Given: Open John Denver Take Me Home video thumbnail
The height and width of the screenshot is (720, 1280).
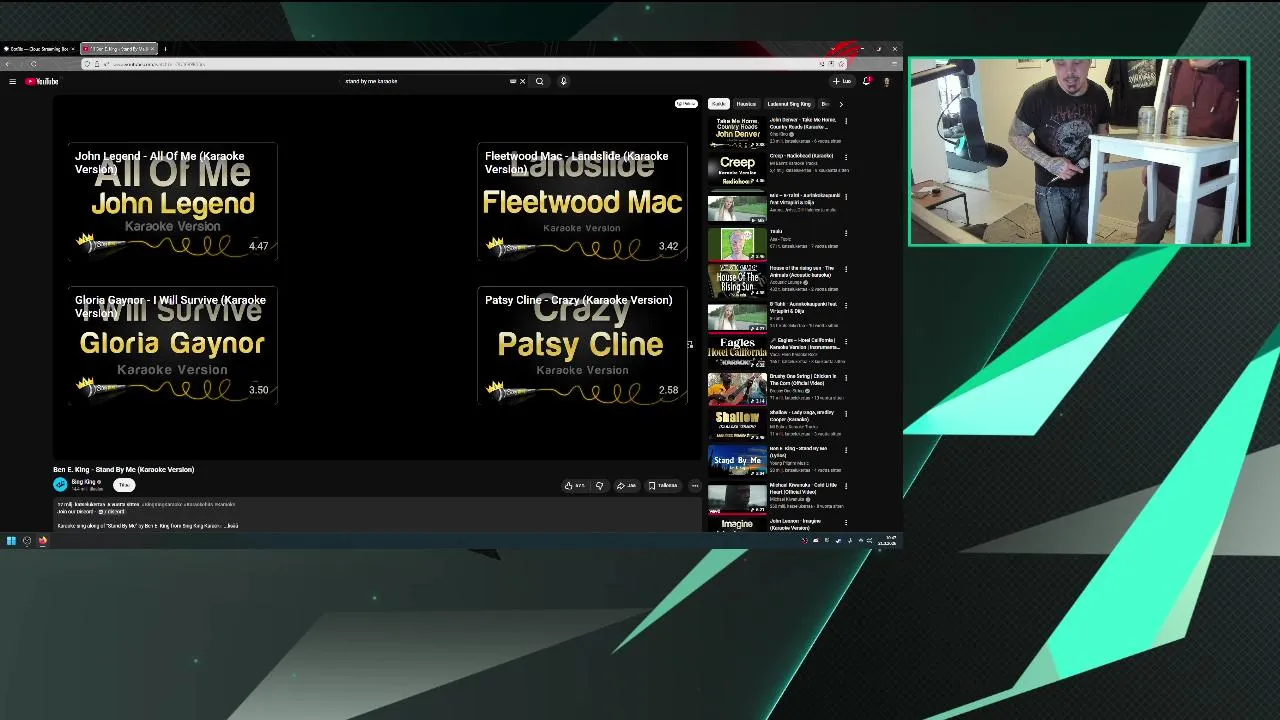Looking at the screenshot, I should coord(737,133).
